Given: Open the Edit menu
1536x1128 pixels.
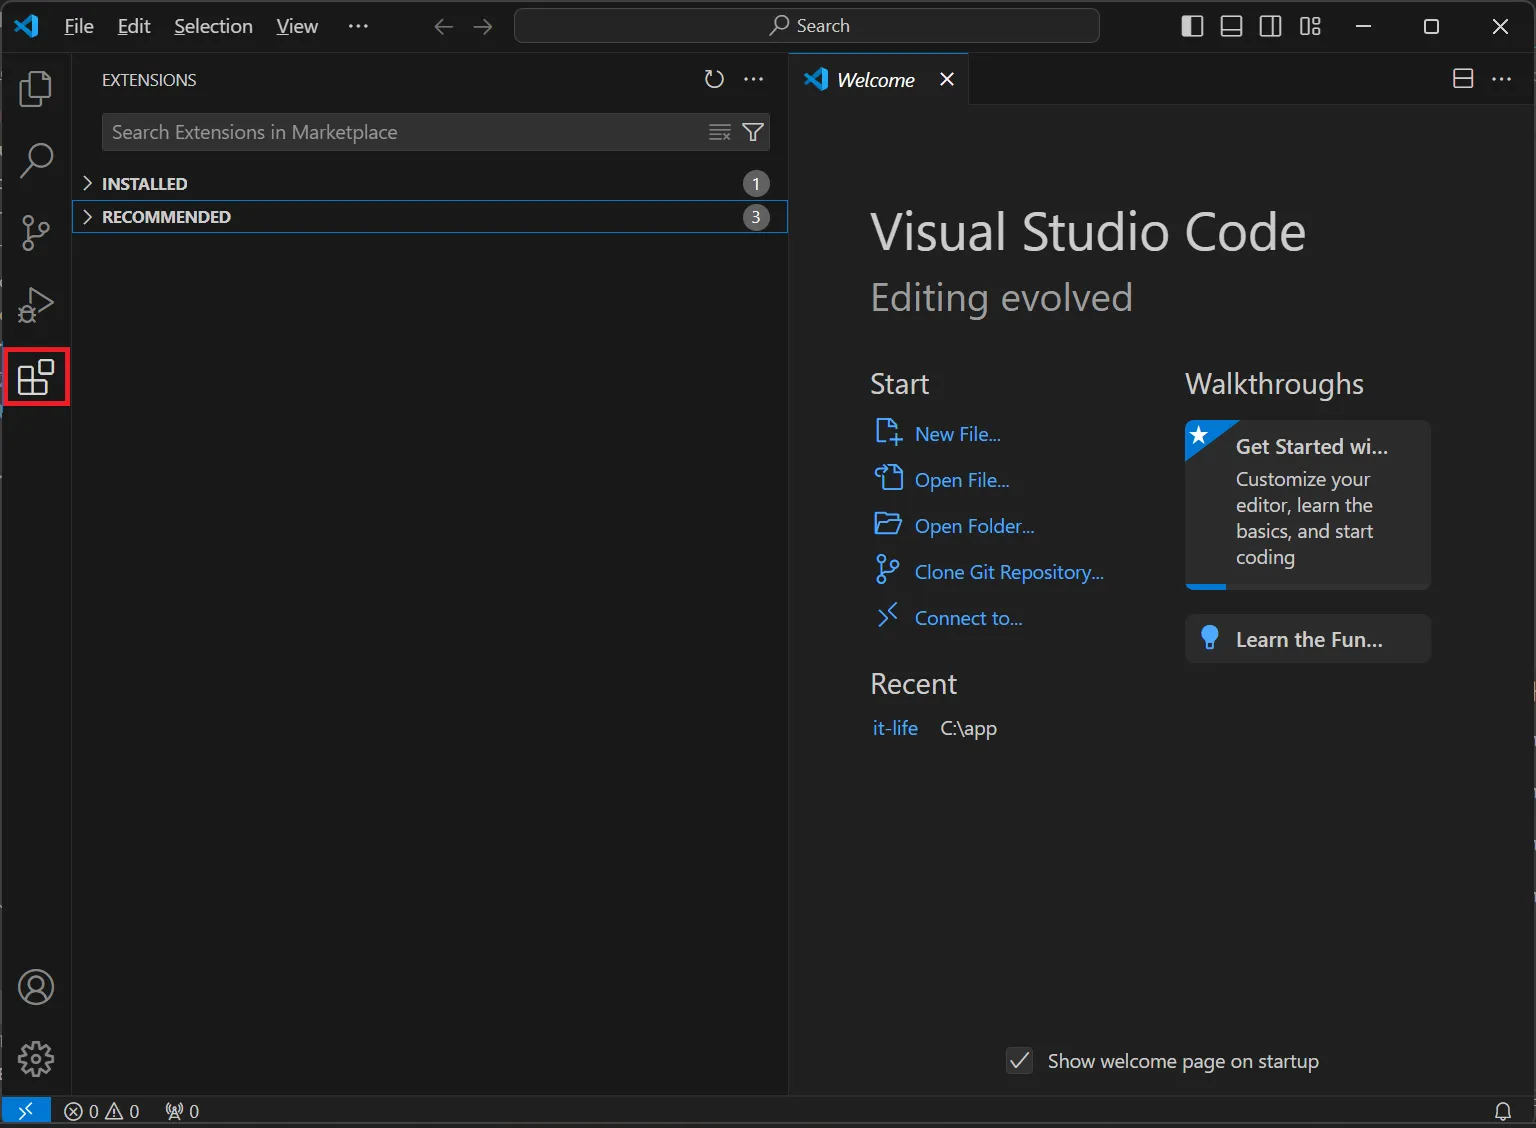Looking at the screenshot, I should [x=134, y=26].
